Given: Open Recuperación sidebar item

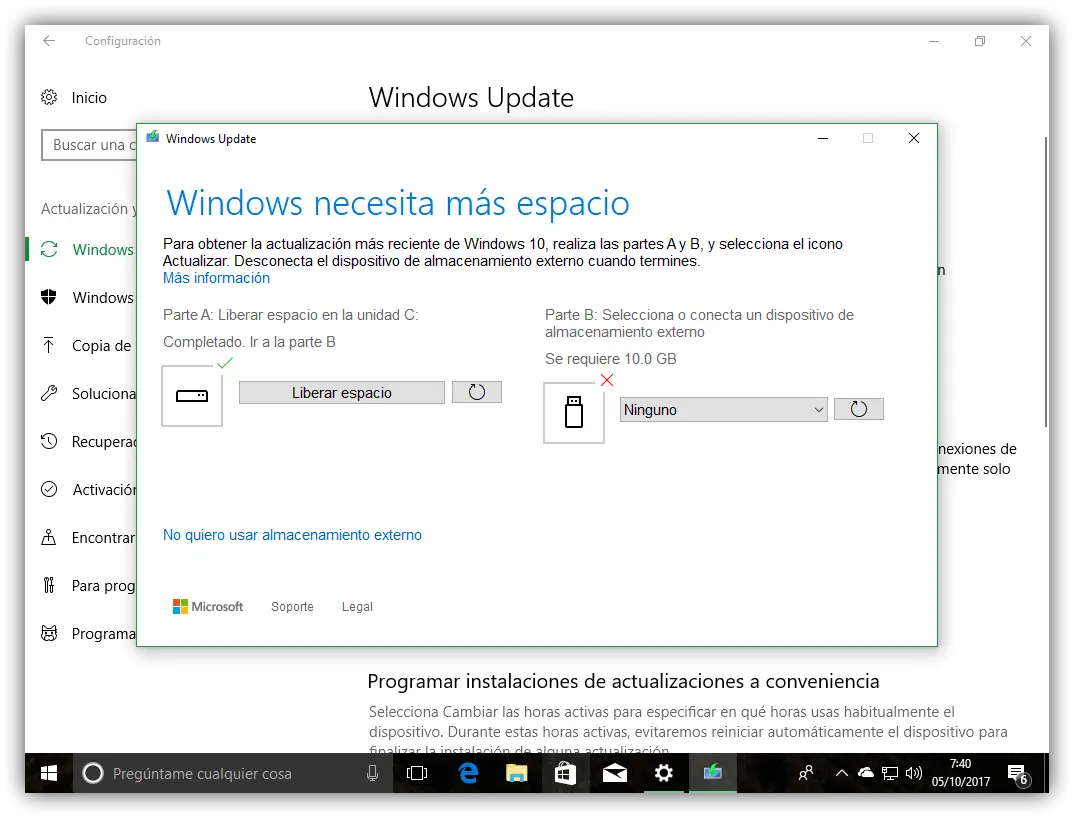Looking at the screenshot, I should coord(82,441).
